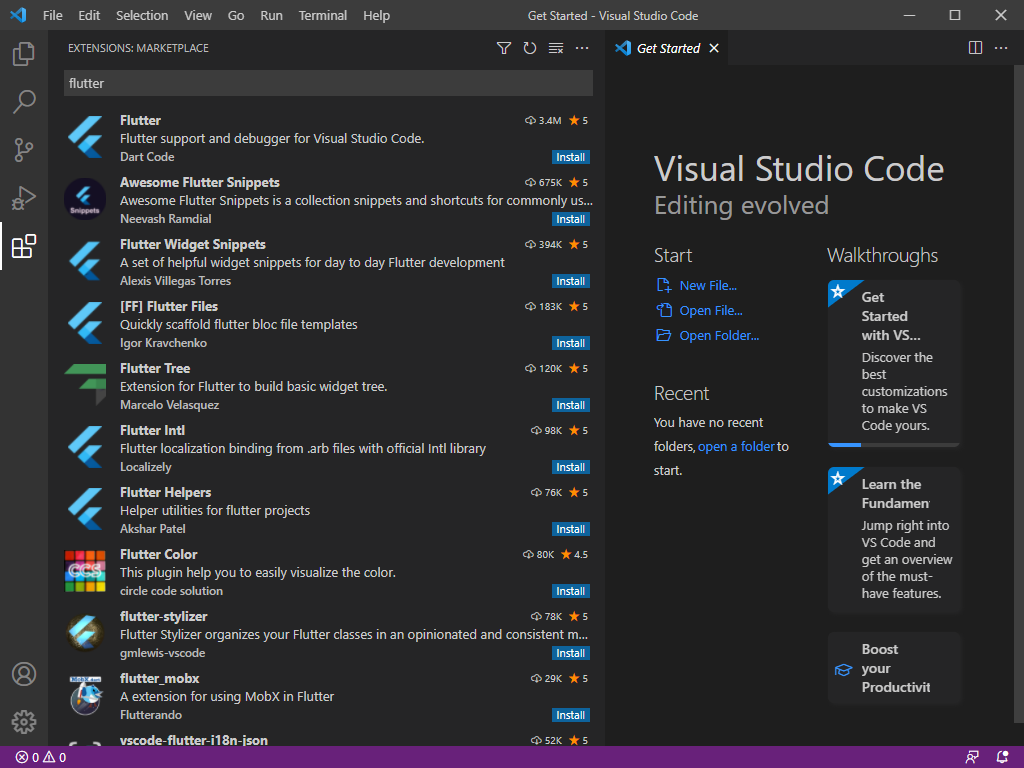Viewport: 1024px width, 768px height.
Task: Open the Manage gear icon
Action: tap(24, 722)
